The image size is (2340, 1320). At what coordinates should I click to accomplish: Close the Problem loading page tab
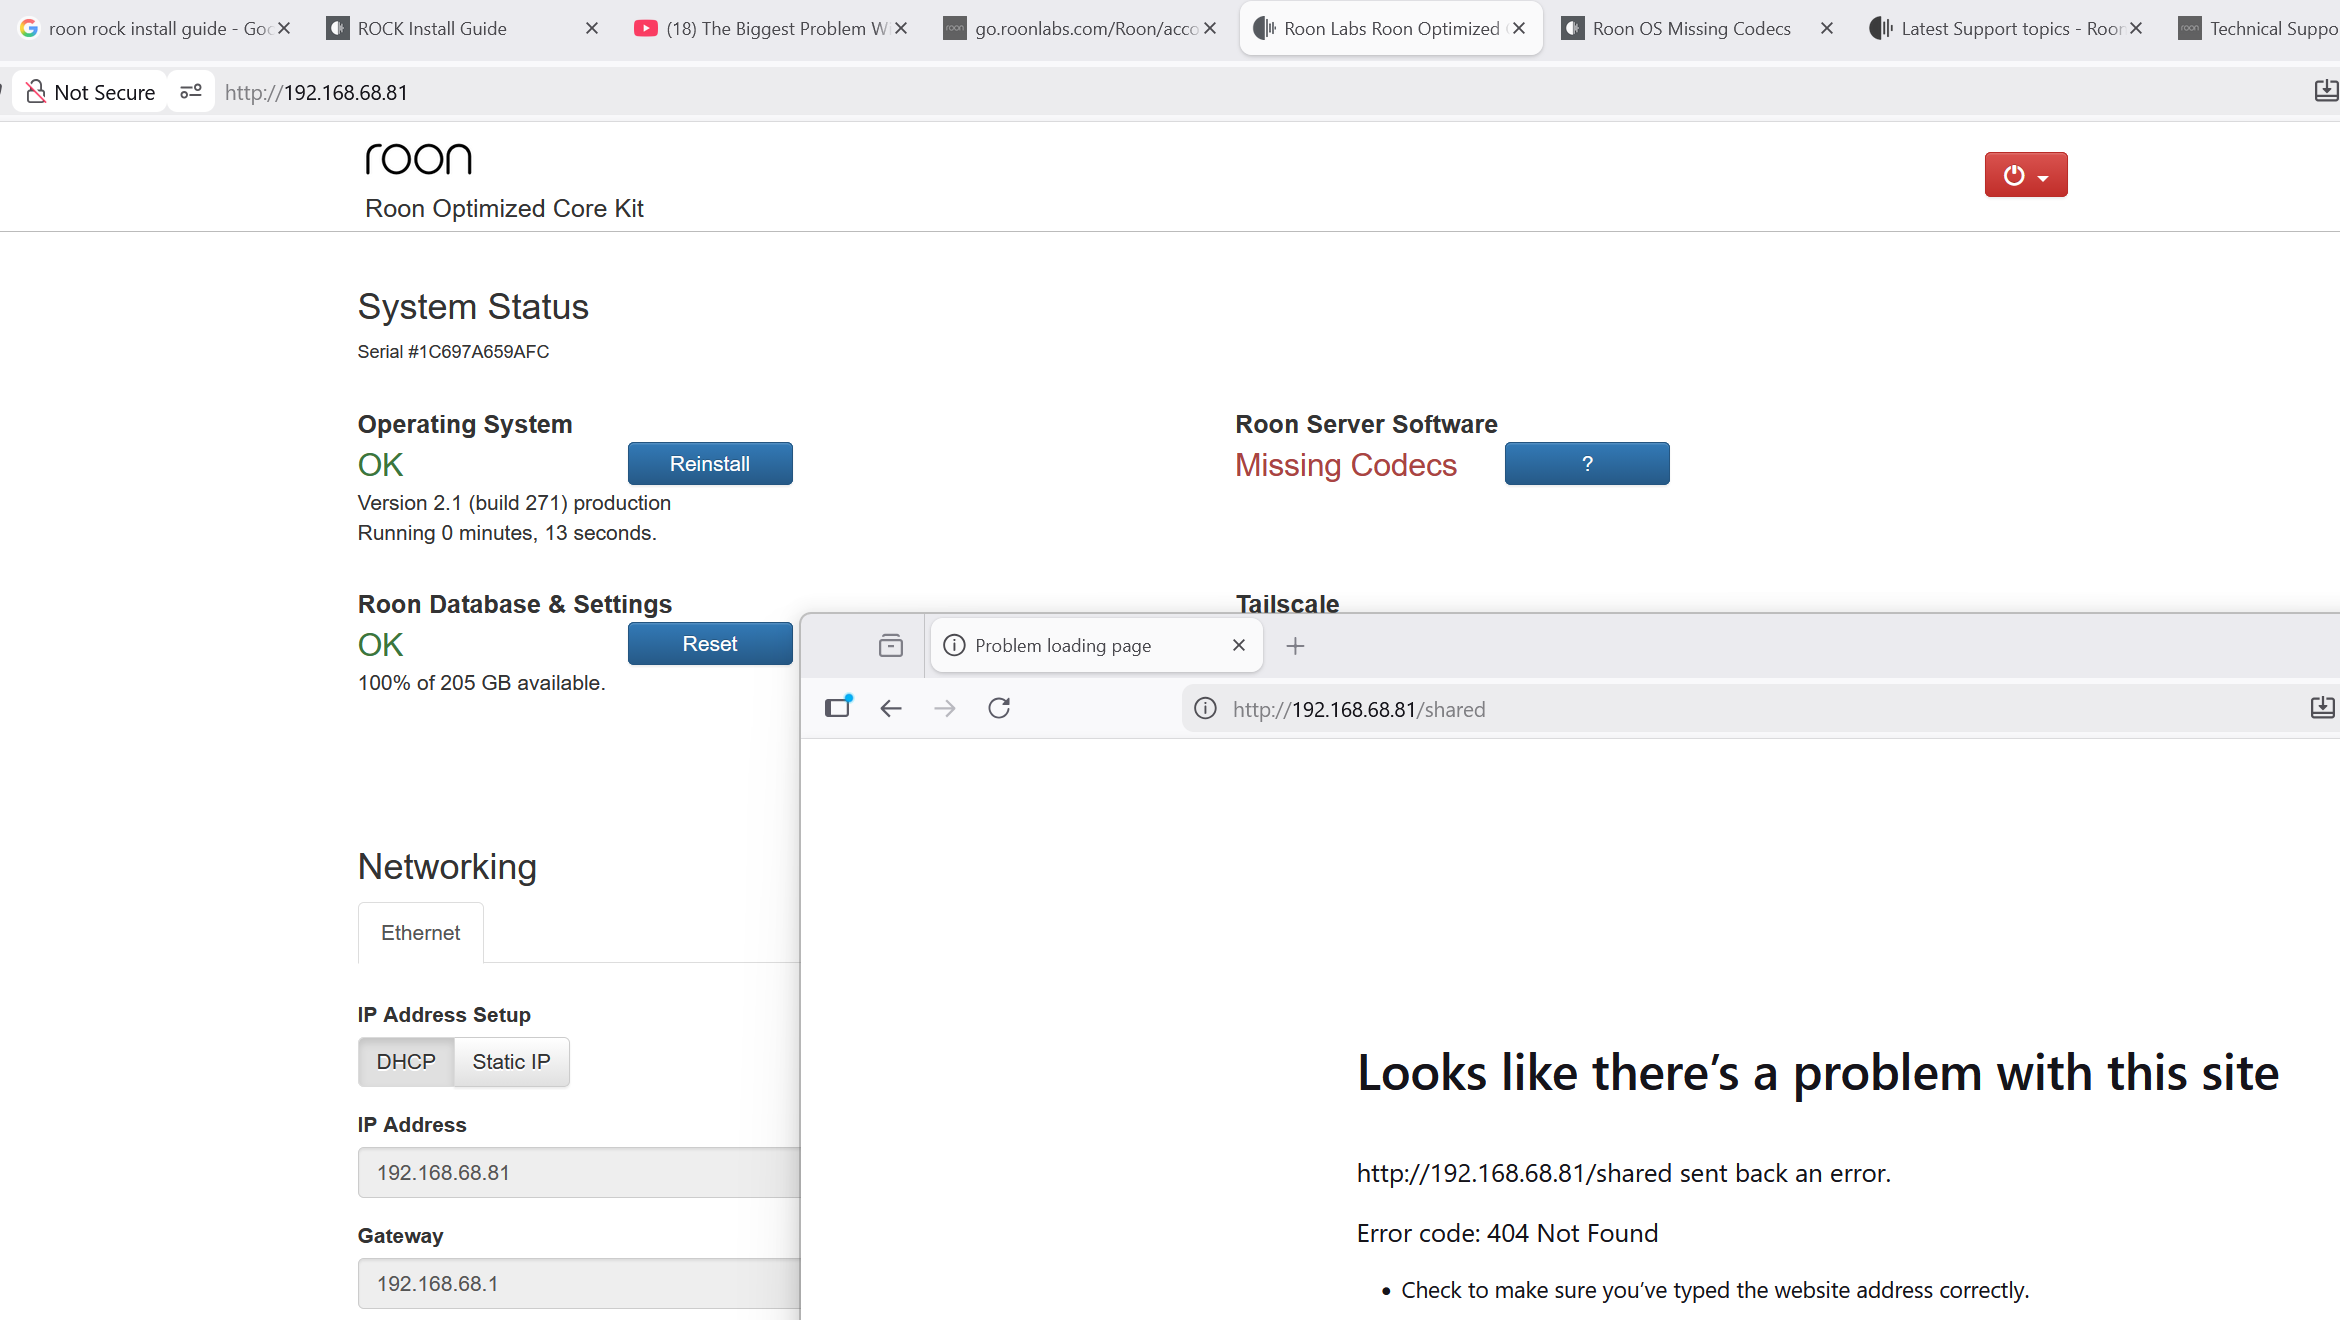coord(1239,645)
